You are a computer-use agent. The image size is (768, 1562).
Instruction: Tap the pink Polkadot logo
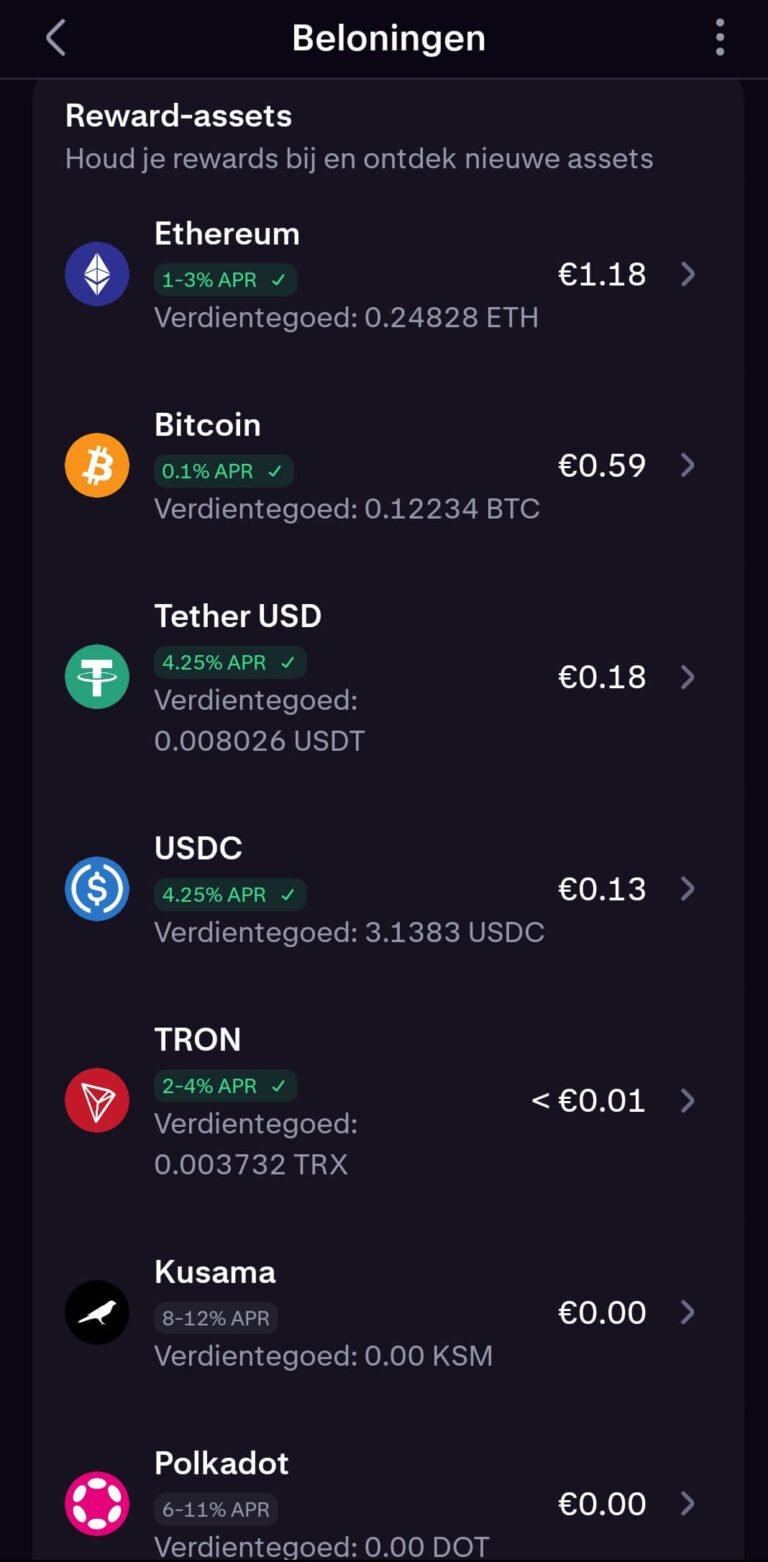[97, 1503]
